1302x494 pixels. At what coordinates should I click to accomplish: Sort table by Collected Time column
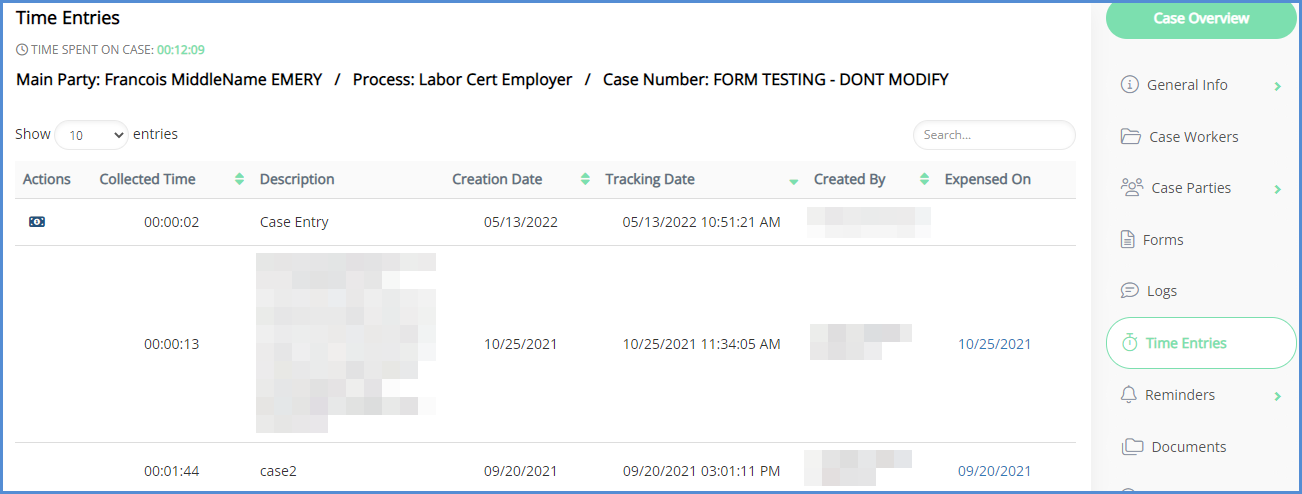(148, 180)
